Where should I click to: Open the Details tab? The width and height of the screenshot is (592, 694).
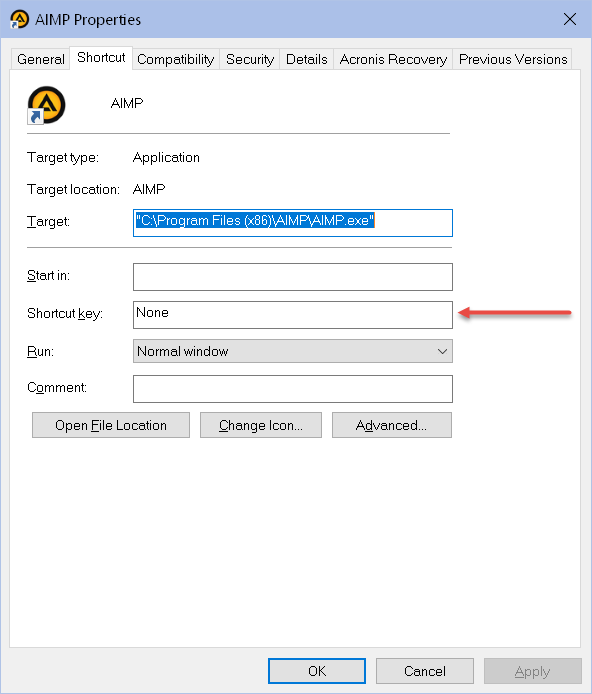(307, 59)
